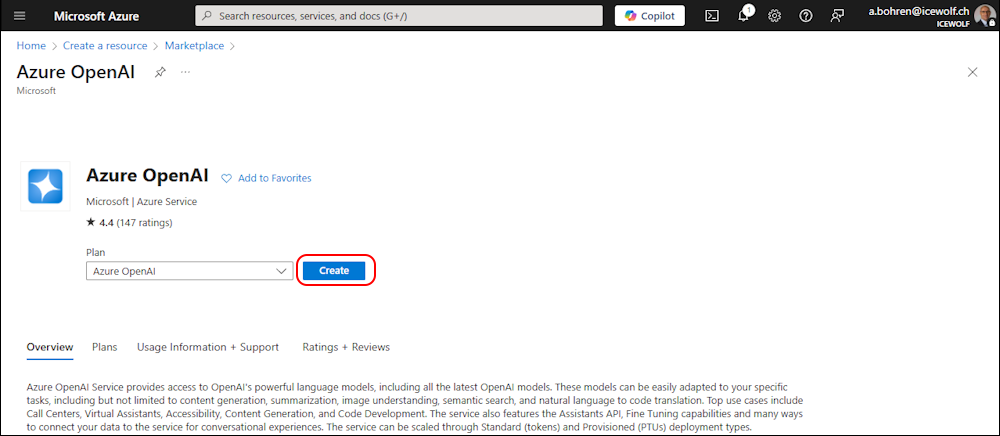
Task: Open the Azure portal hamburger menu
Action: (20, 16)
